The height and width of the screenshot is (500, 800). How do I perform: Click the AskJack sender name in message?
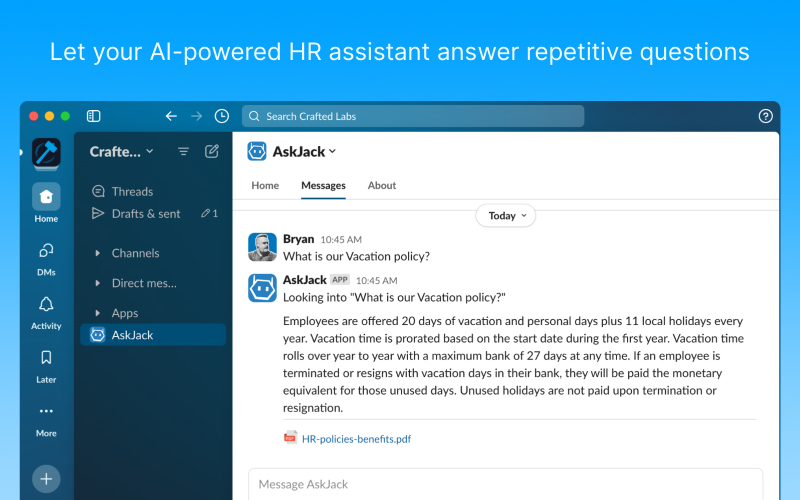click(x=305, y=280)
